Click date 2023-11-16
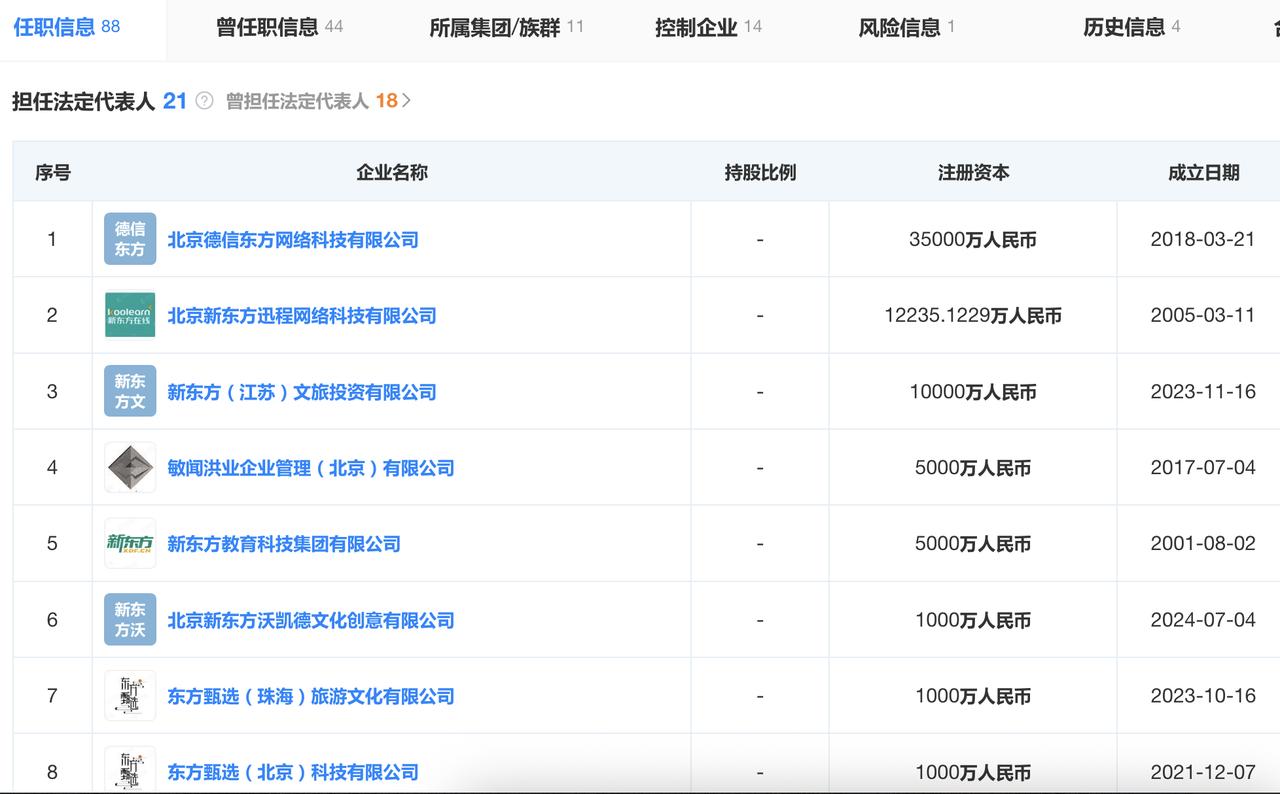 (x=1203, y=391)
